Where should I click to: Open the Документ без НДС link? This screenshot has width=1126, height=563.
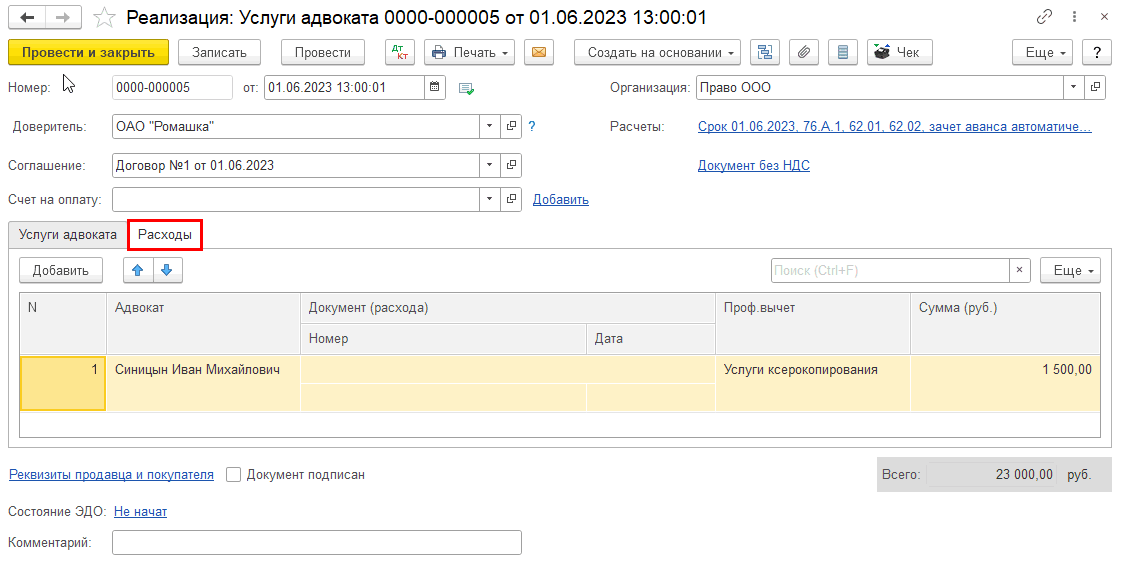click(x=753, y=165)
